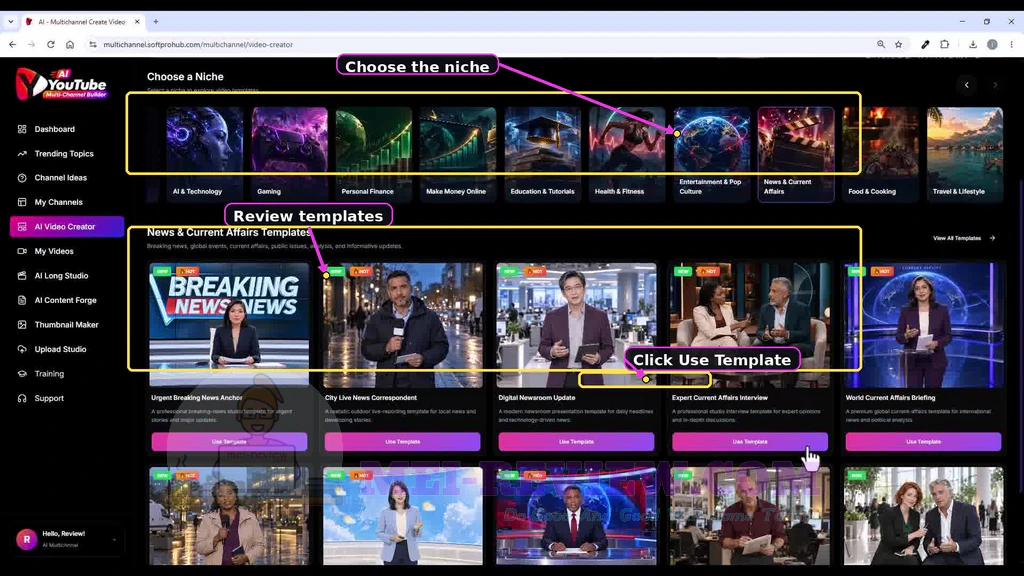The width and height of the screenshot is (1024, 576).
Task: Choose Education & Tutorials niche card
Action: pyautogui.click(x=542, y=154)
